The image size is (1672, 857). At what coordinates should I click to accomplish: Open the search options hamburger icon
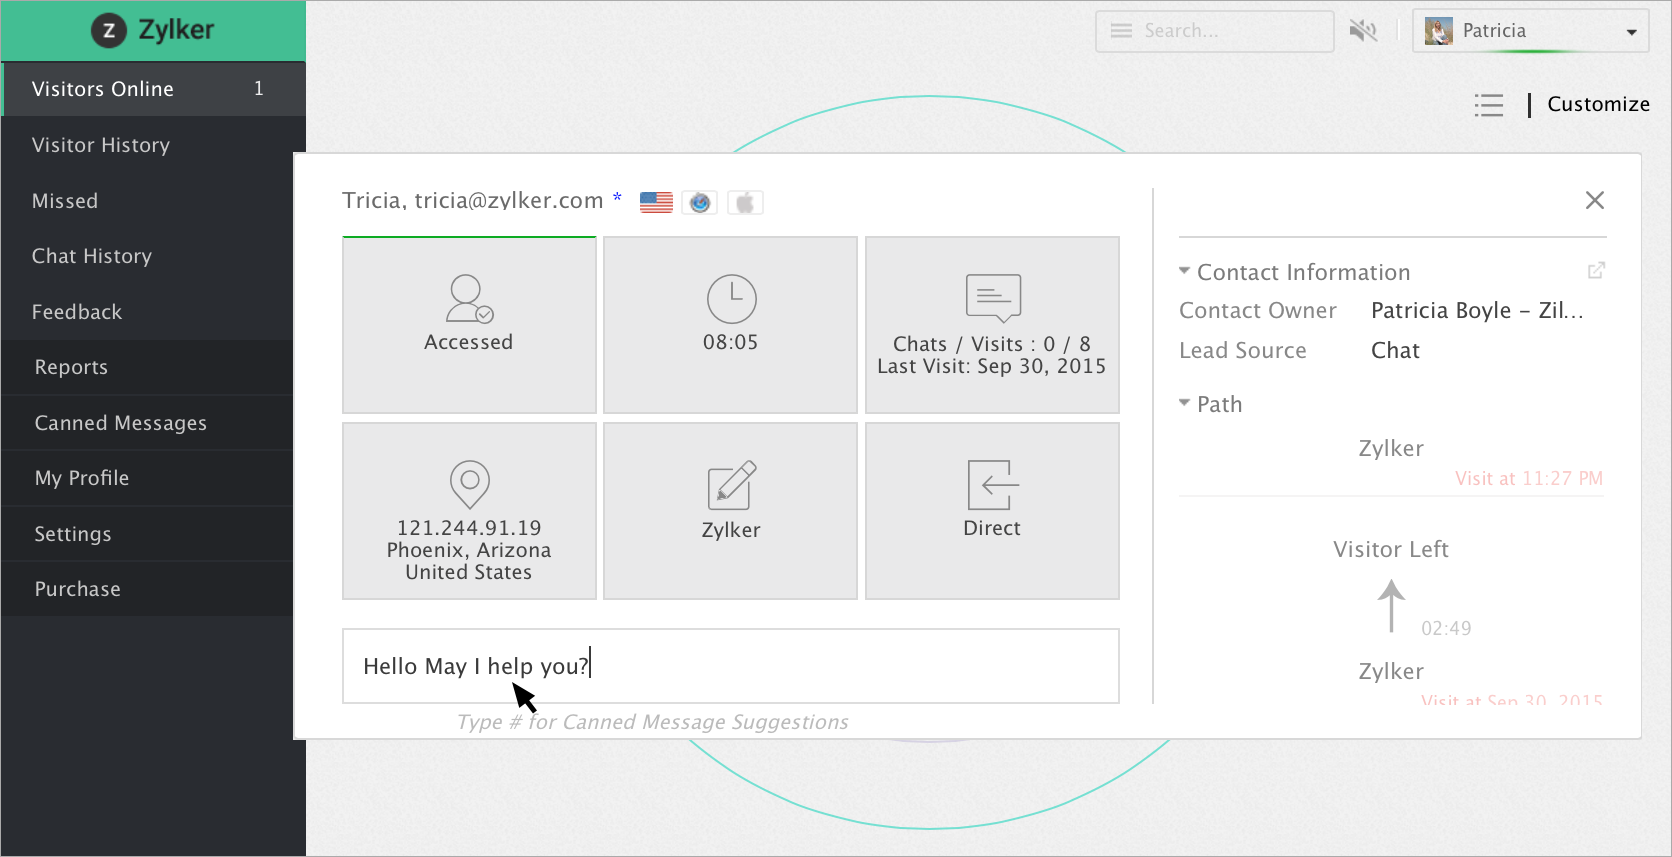pos(1122,31)
